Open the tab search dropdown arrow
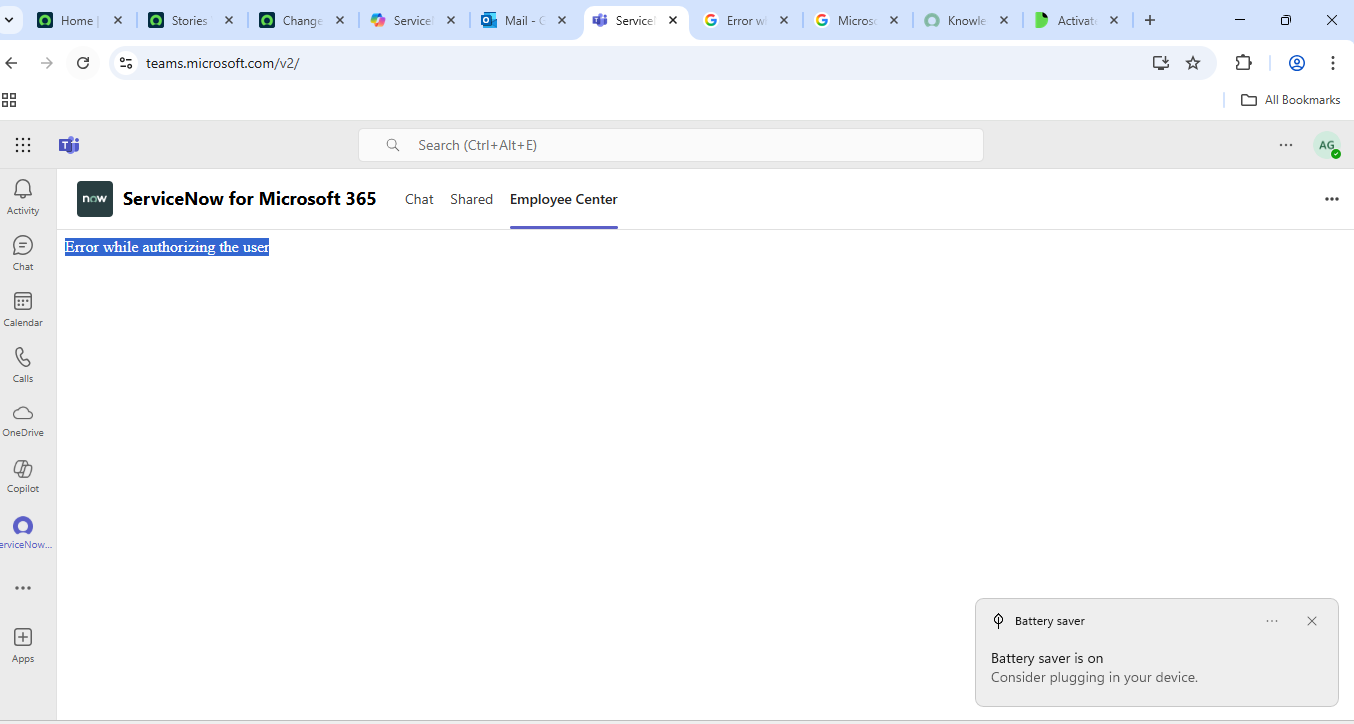This screenshot has height=724, width=1354. pyautogui.click(x=9, y=20)
